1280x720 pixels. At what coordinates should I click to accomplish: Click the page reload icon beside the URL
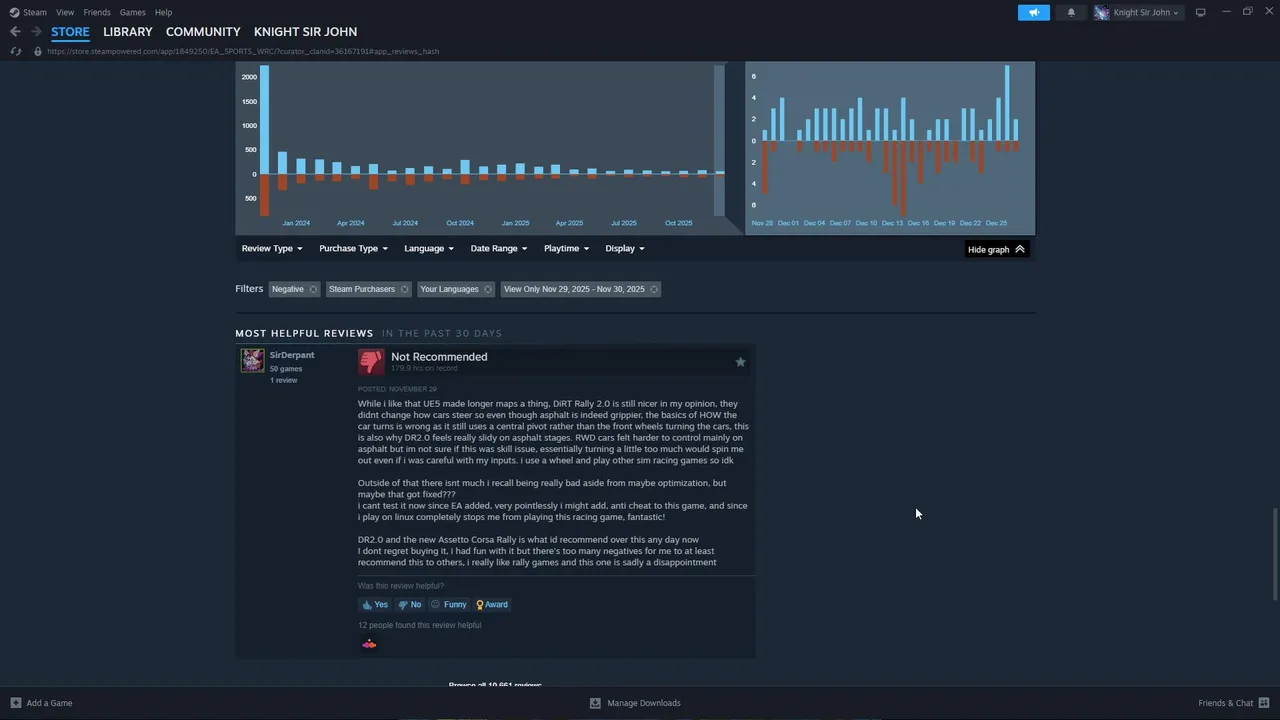pyautogui.click(x=15, y=51)
